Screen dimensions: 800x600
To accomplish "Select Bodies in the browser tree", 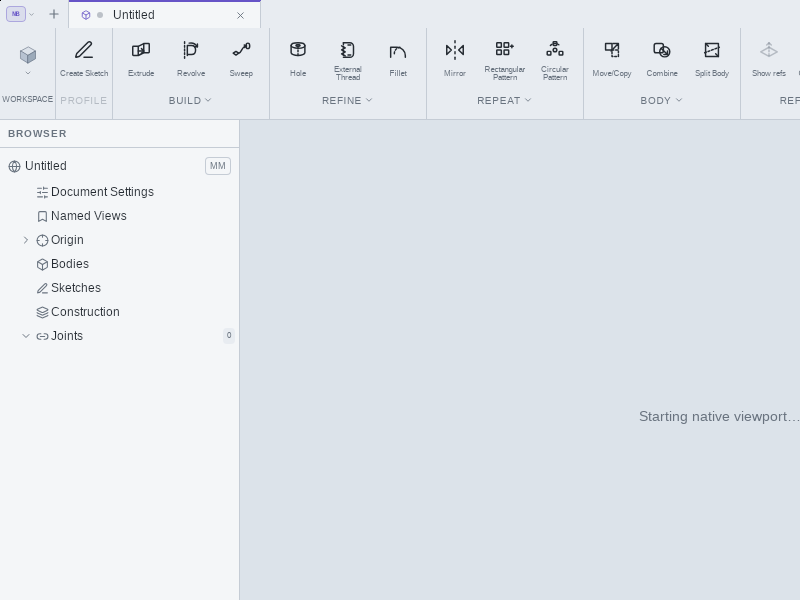I will coord(119,264).
